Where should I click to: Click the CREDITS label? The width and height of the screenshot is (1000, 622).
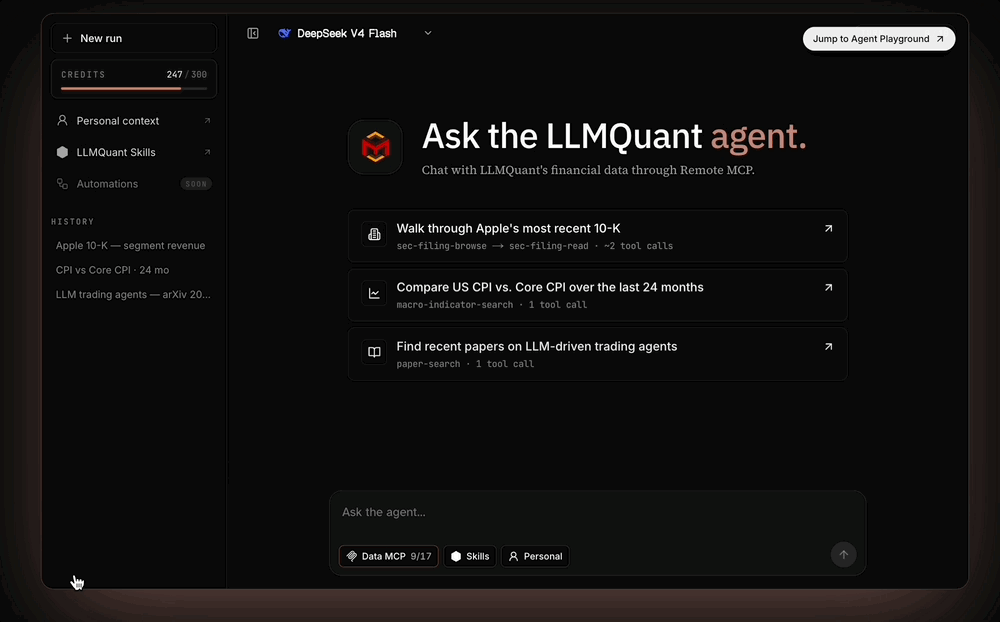(x=83, y=75)
